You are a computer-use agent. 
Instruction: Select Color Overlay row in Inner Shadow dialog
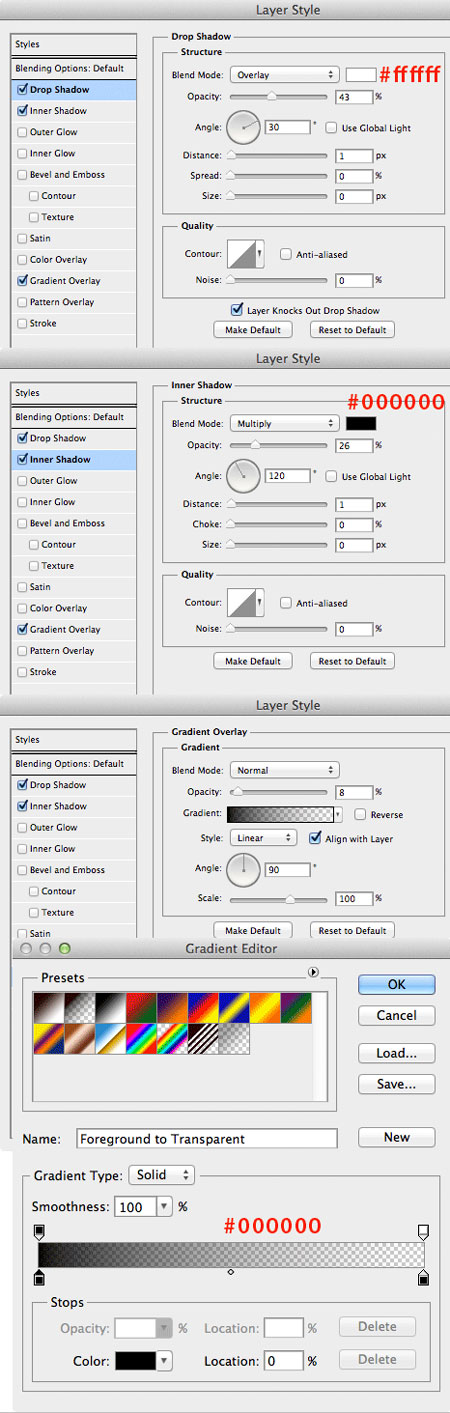73,608
